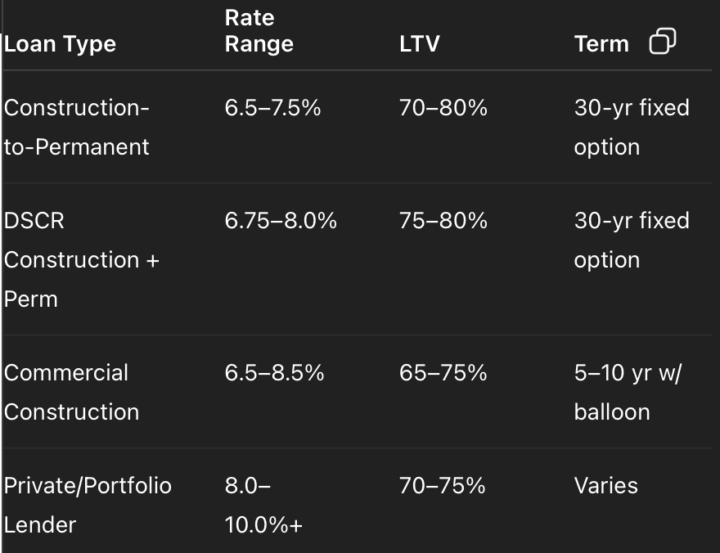Click the 70–80% LTV cell

[x=443, y=108]
